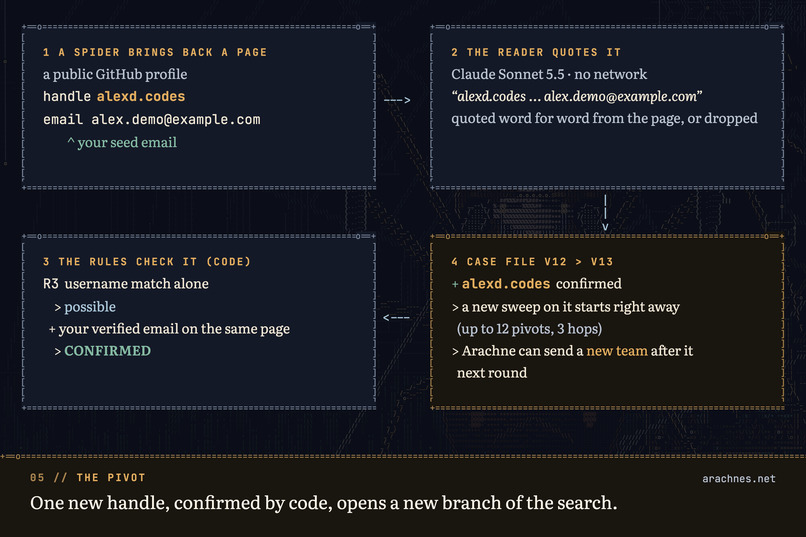The width and height of the screenshot is (806, 537).
Task: Click the heading "2 THE READER QUOTES IT"
Action: pyautogui.click(x=536, y=52)
